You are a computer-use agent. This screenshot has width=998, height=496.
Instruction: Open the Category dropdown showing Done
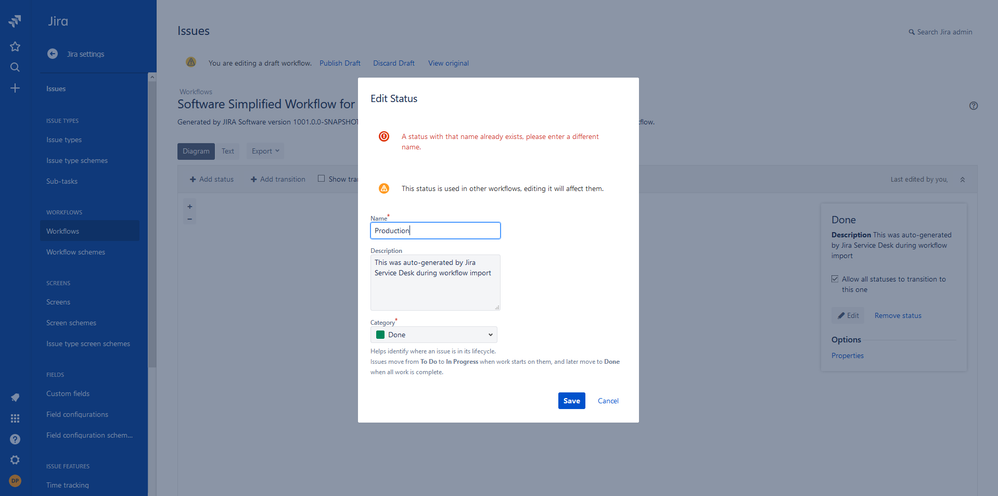coord(434,334)
